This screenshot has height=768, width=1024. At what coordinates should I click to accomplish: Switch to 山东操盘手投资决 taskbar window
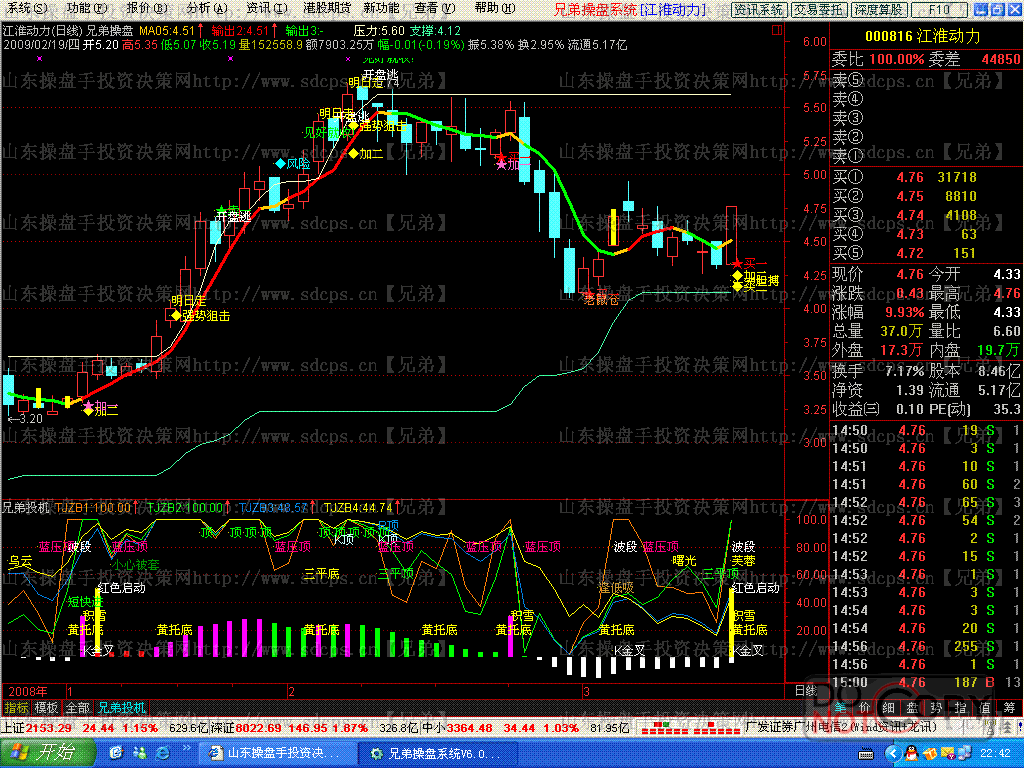pos(276,754)
